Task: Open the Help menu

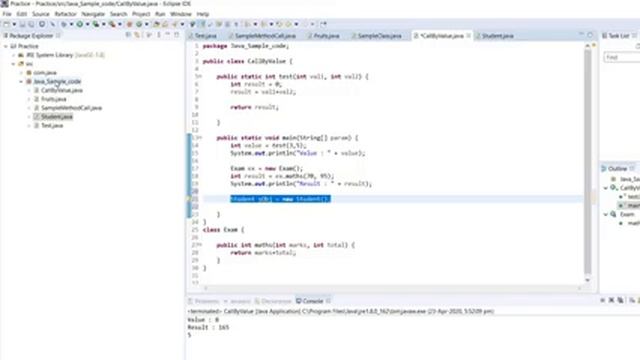Action: (x=203, y=14)
